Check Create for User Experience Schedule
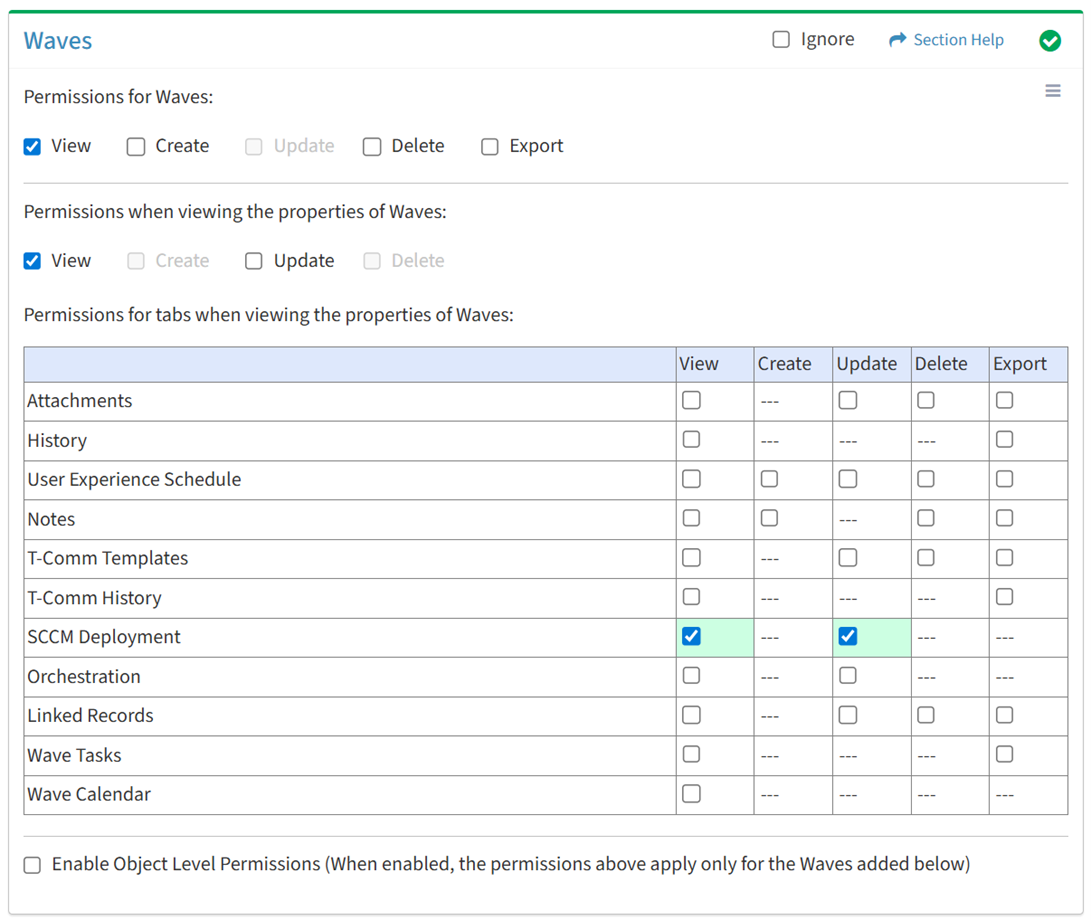1091x920 pixels. click(x=769, y=479)
